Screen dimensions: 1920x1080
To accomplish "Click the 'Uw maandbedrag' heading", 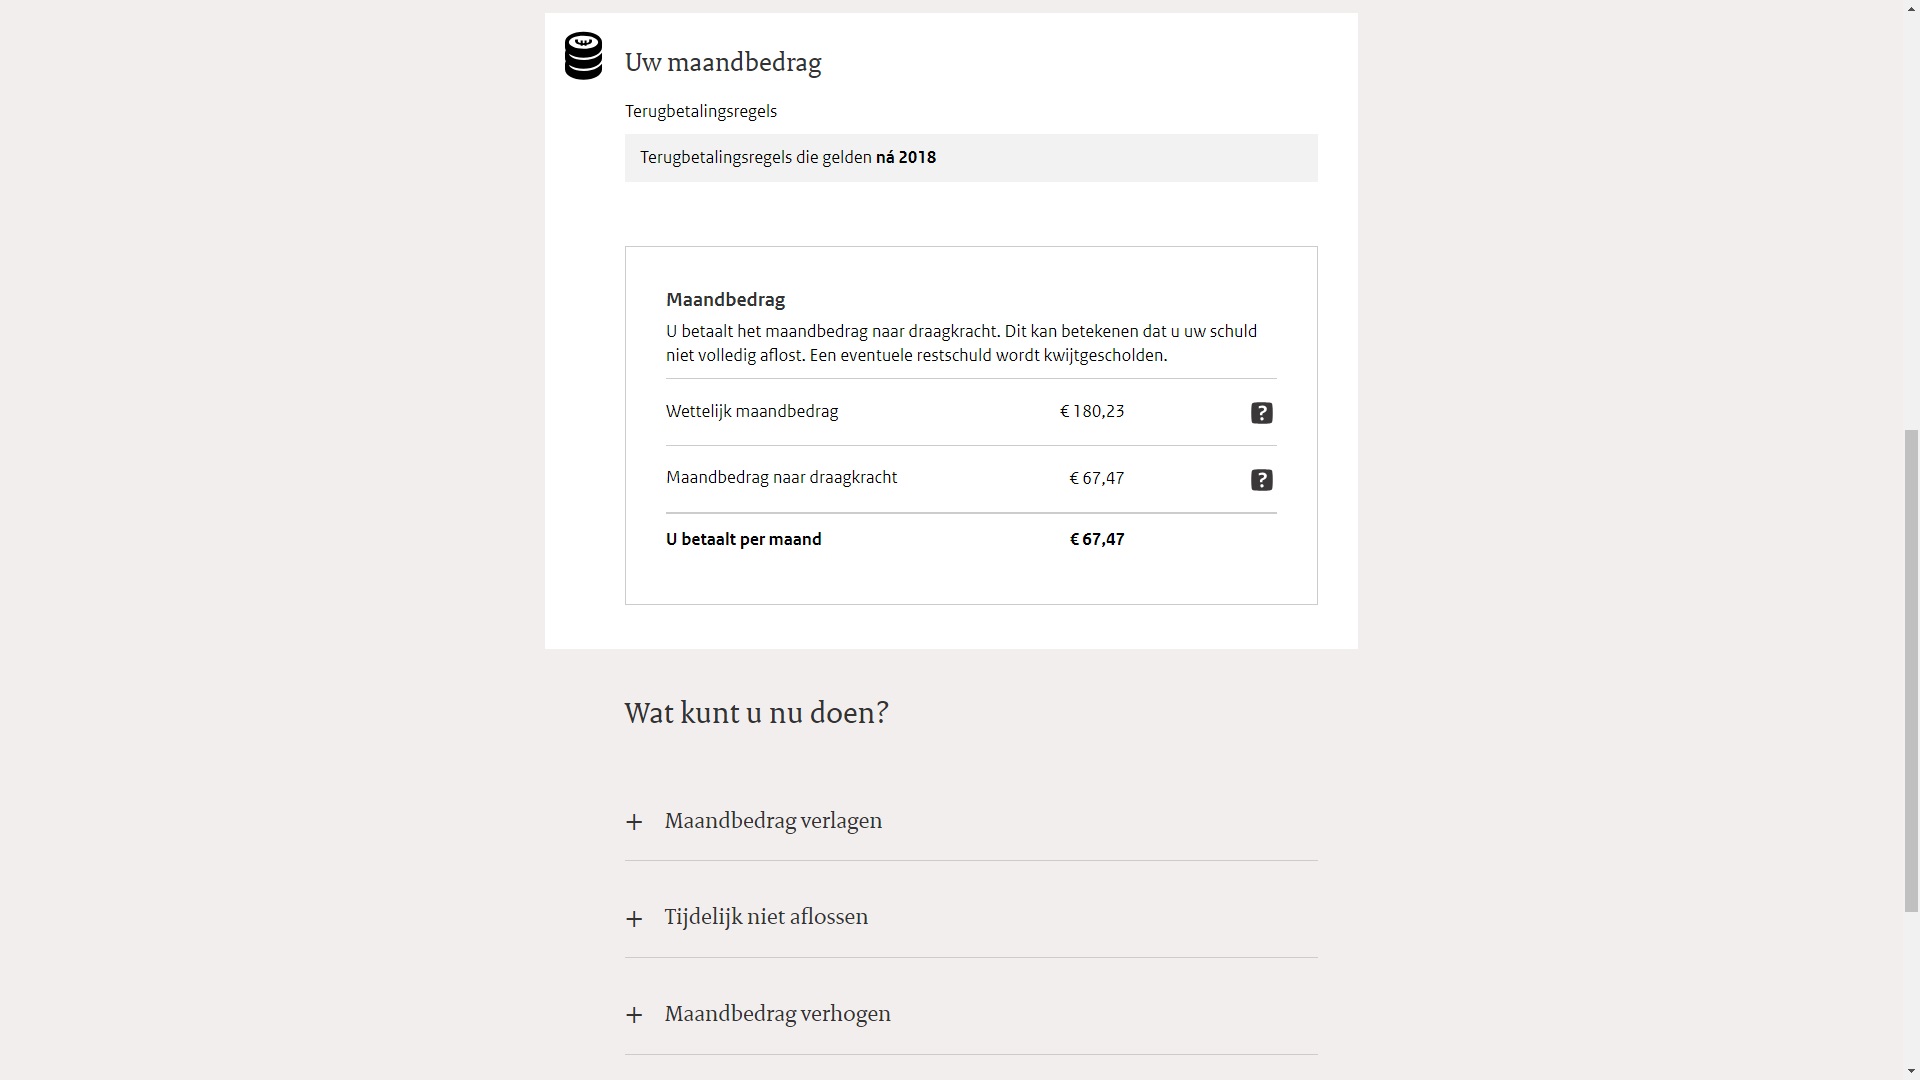I will click(x=723, y=62).
